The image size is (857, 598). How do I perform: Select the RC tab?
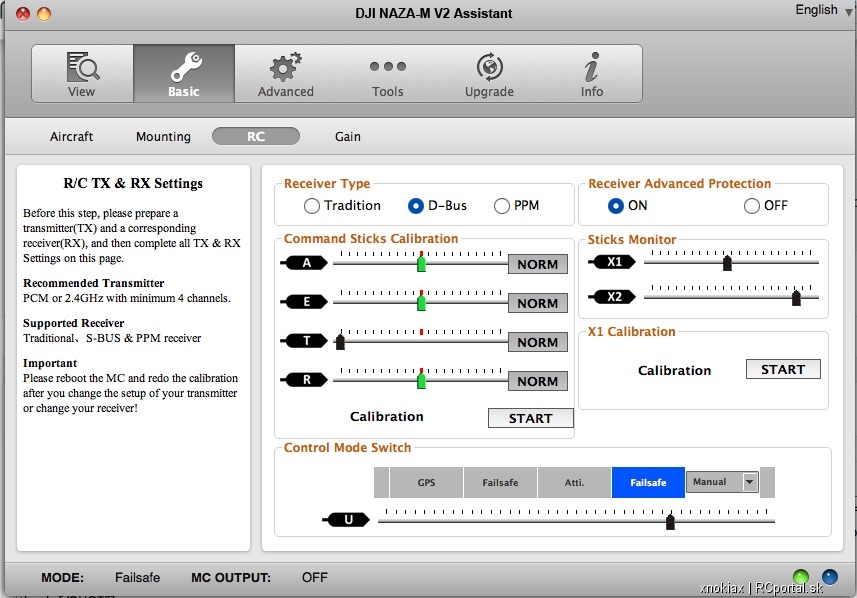pos(256,136)
